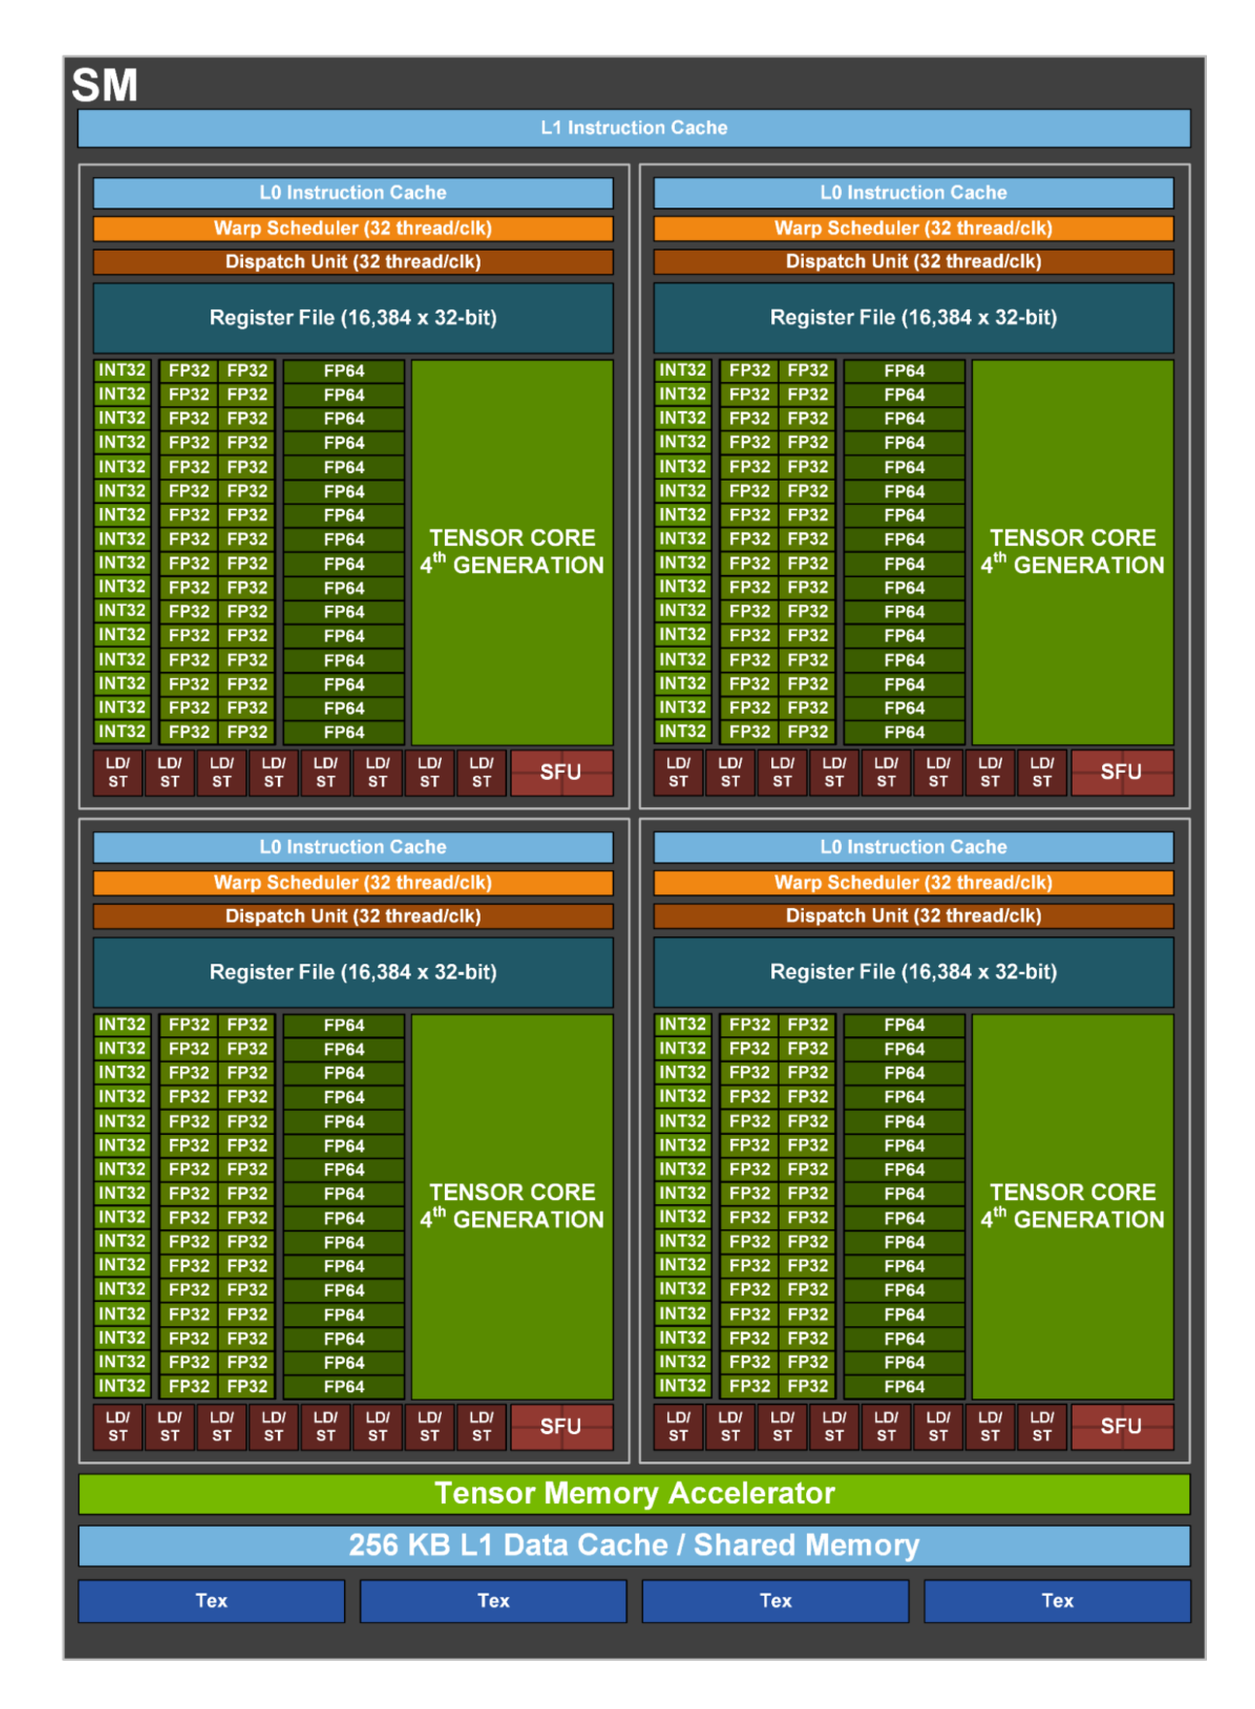
Task: Click L0 Instruction Cache in upper-right partition
Action: (913, 192)
